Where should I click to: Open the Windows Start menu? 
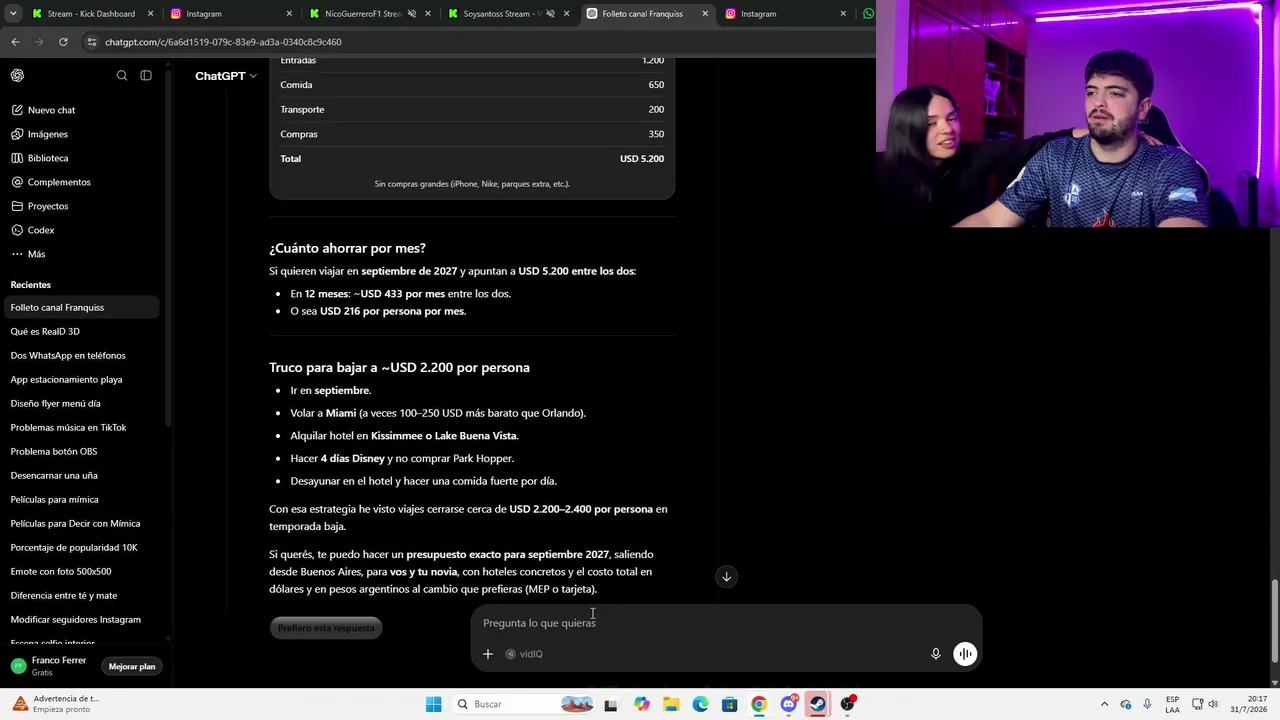pyautogui.click(x=433, y=704)
